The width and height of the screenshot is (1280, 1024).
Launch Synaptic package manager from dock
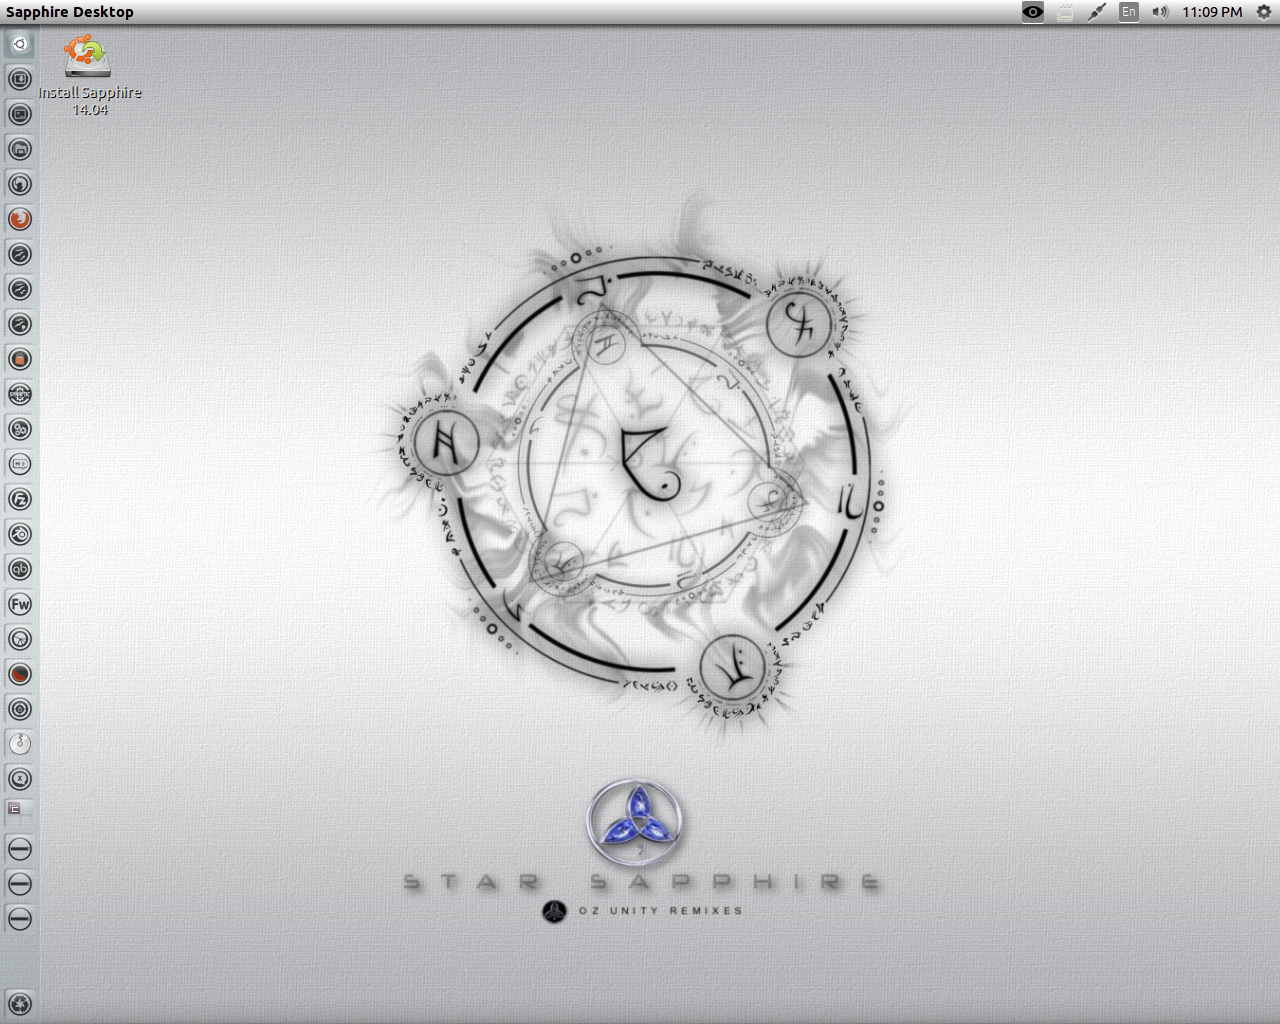(x=20, y=394)
